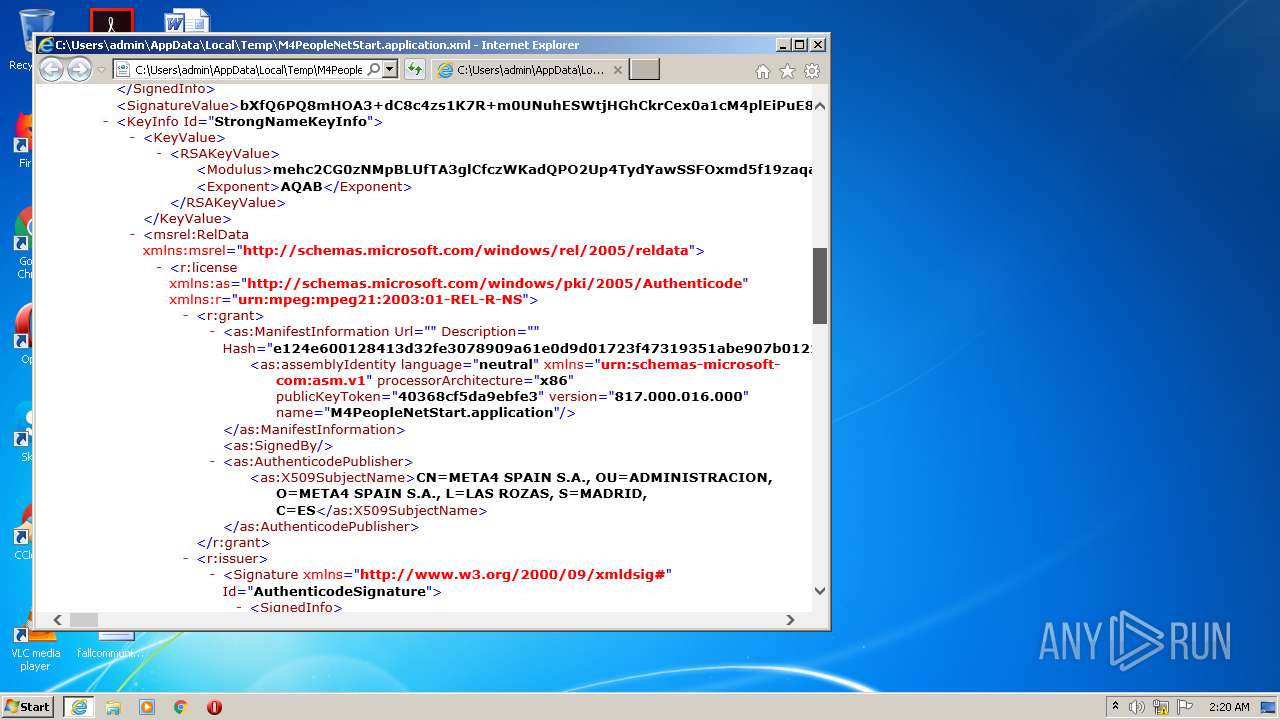Click horizontal scrollbar left arrow
The image size is (1280, 720).
click(x=57, y=620)
